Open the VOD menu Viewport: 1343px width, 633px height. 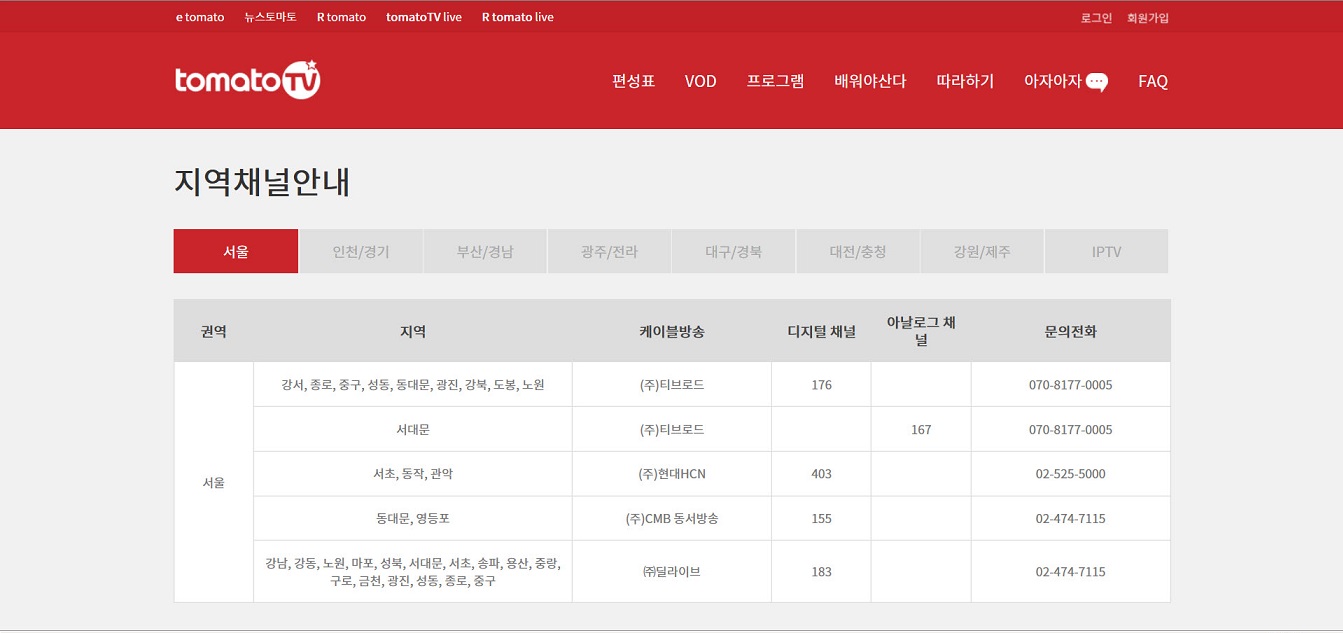click(700, 81)
